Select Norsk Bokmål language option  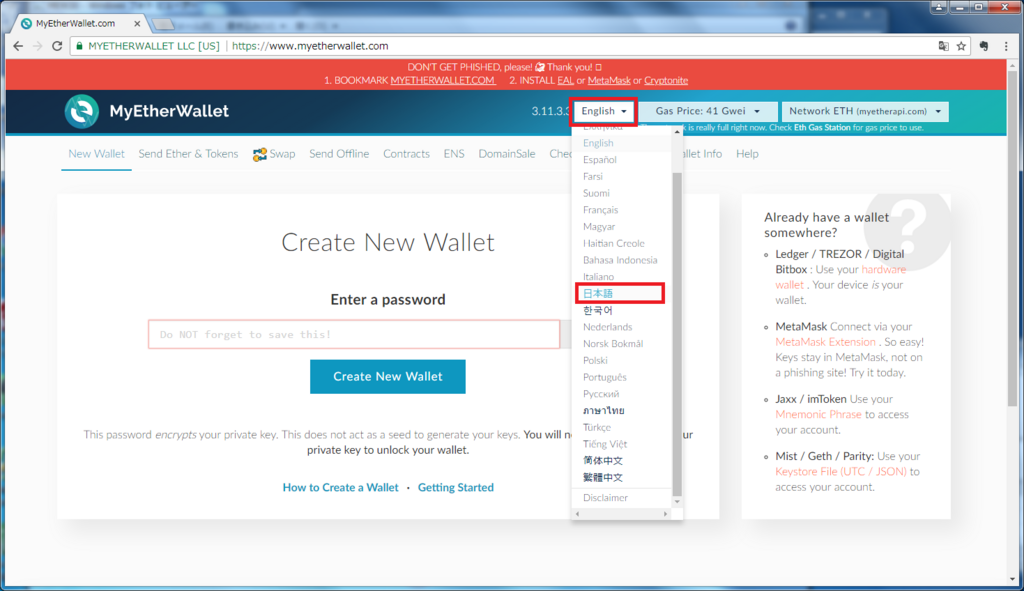coord(613,343)
